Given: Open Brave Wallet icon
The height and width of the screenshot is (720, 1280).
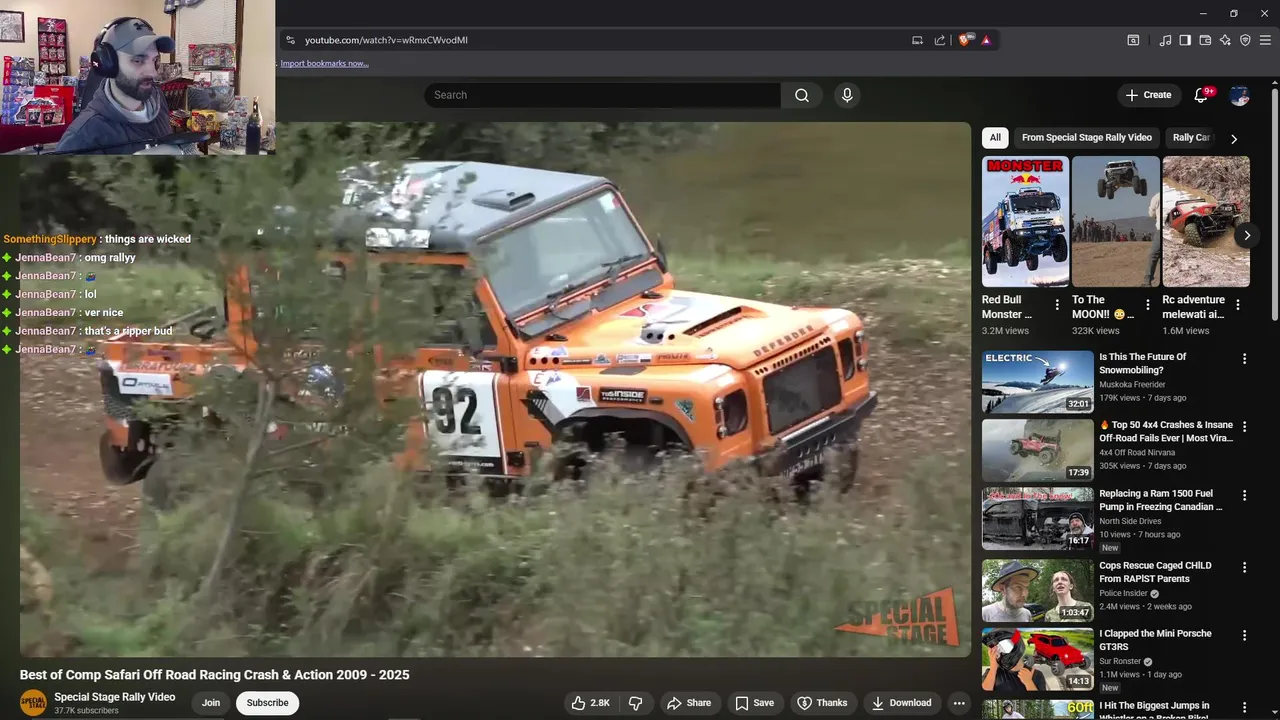Looking at the screenshot, I should [1205, 40].
